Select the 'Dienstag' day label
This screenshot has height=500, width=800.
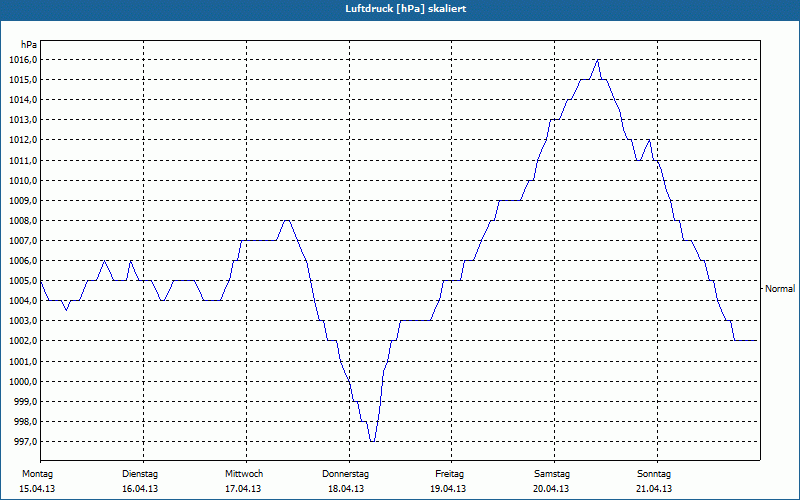point(140,474)
